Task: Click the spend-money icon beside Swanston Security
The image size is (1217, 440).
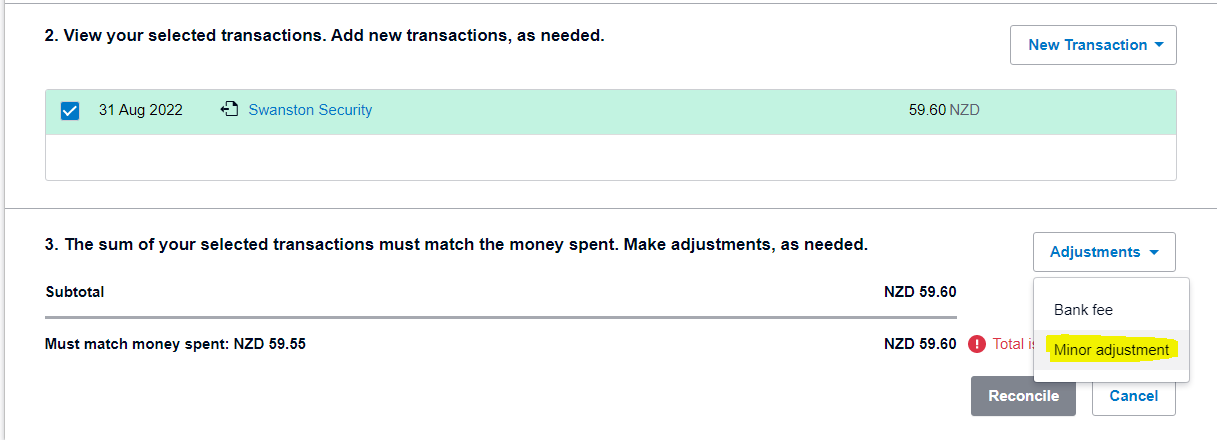Action: point(229,110)
